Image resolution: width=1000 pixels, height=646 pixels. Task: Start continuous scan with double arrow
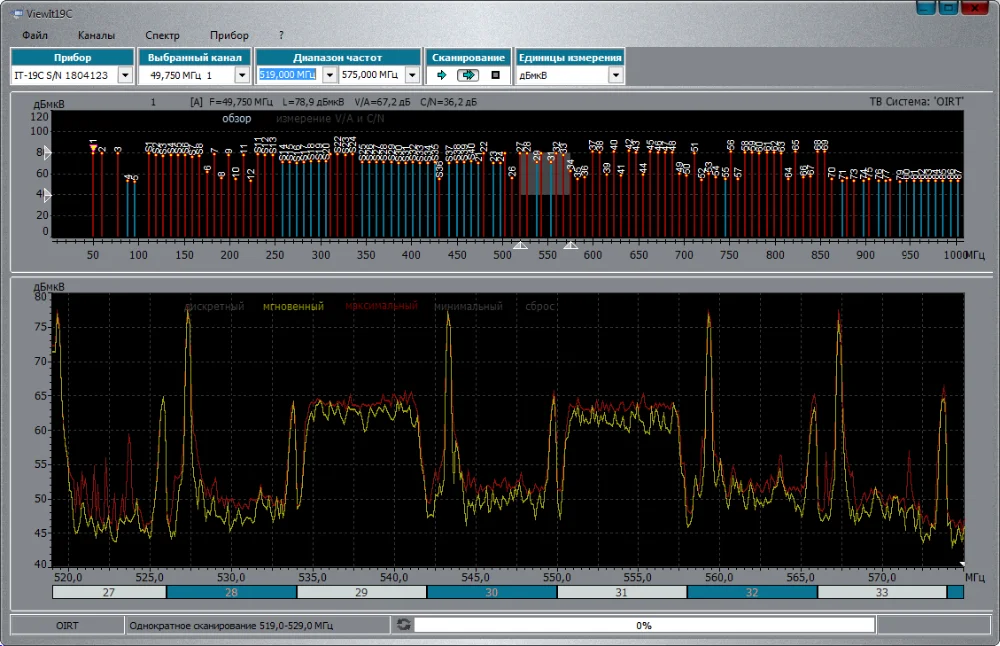468,75
